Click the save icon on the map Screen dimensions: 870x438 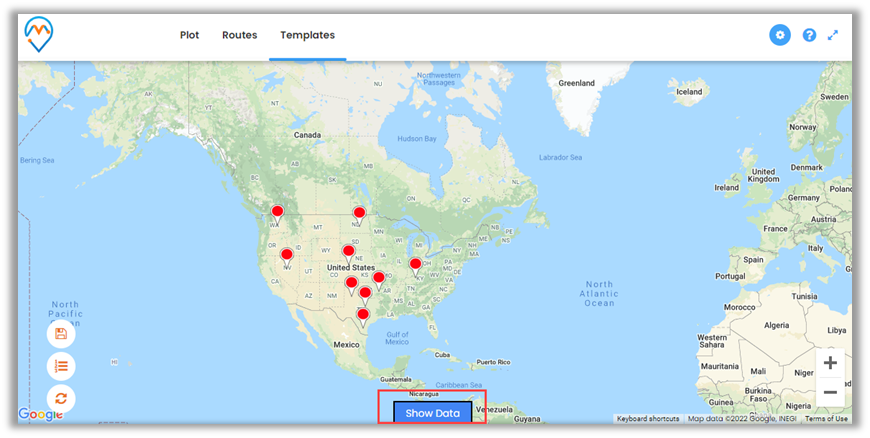(x=61, y=334)
